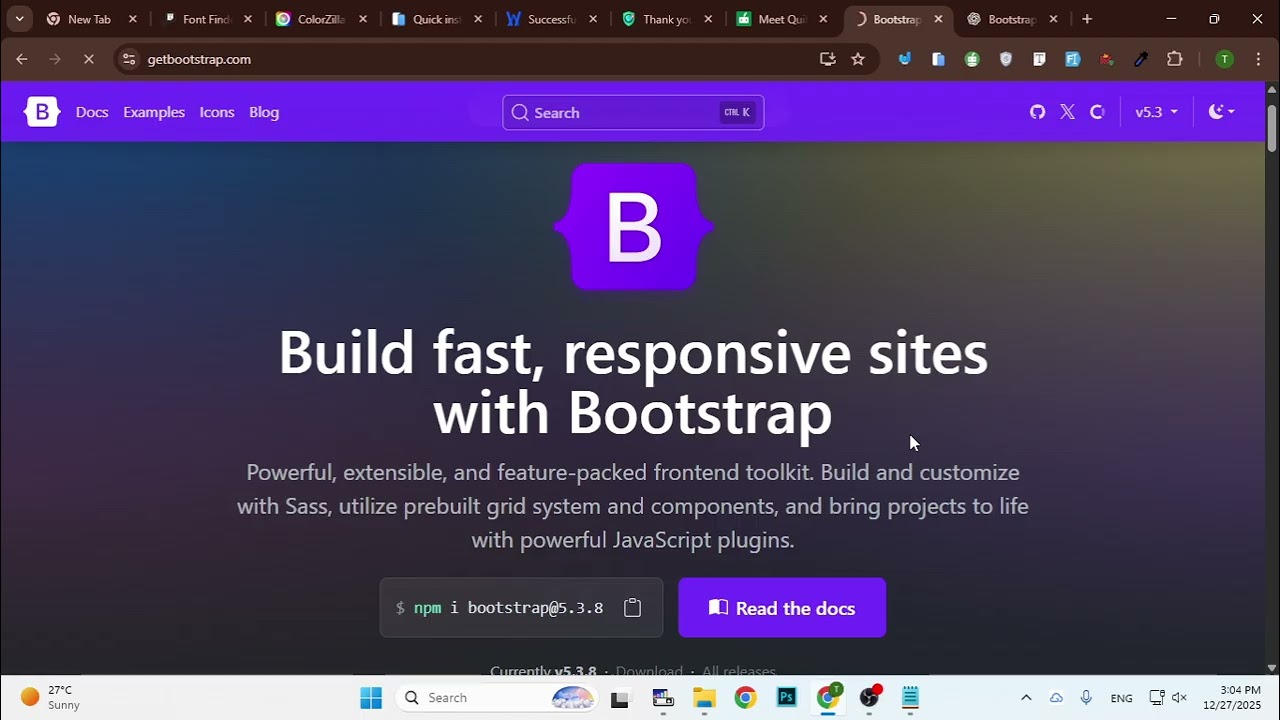Screen dimensions: 1280x720
Task: Open the blue copy-pages extension icon
Action: point(938,59)
